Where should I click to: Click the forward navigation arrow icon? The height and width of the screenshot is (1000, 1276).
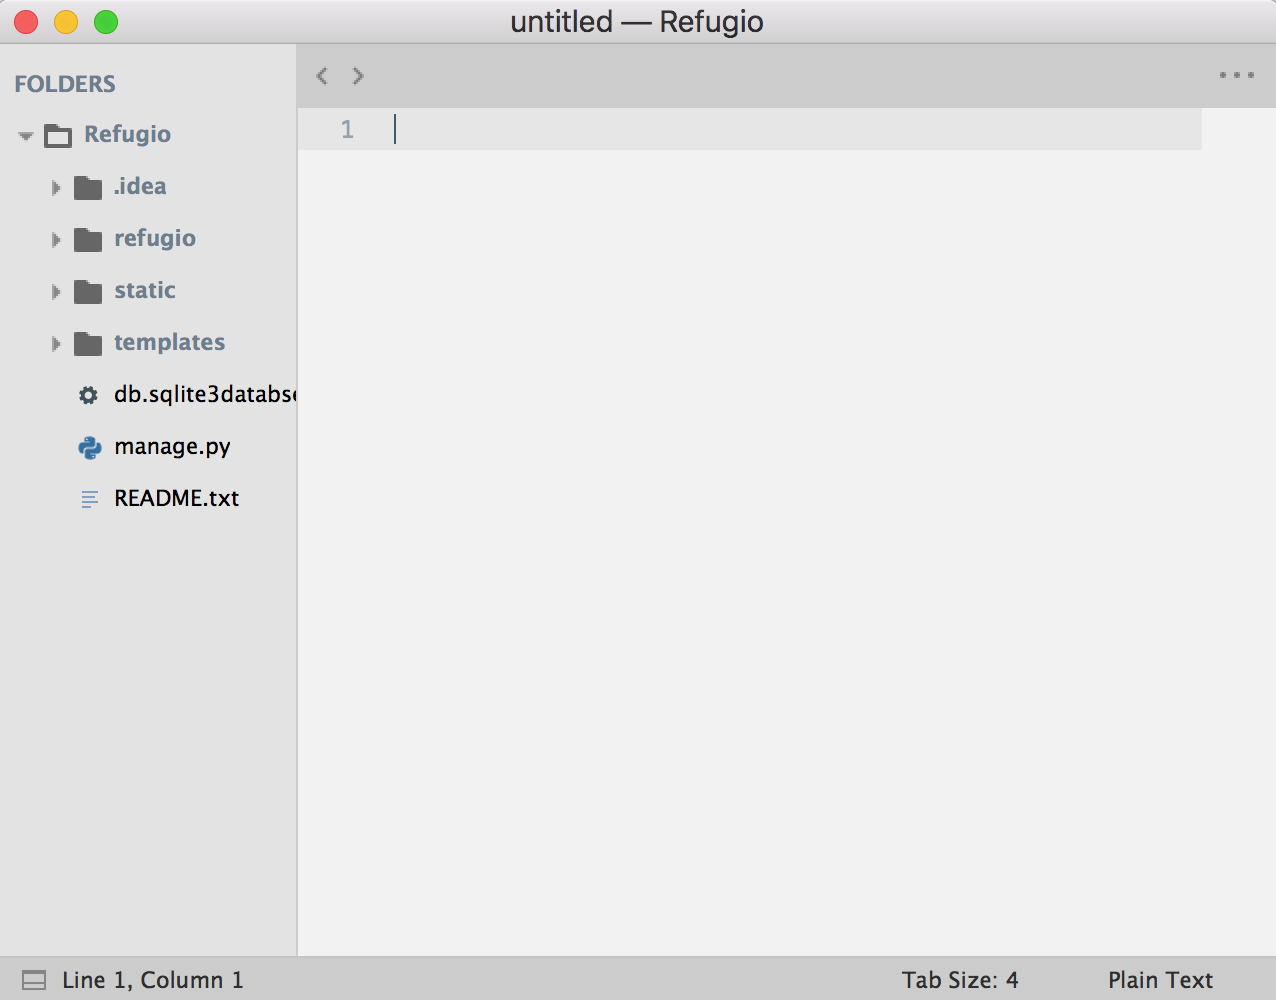pyautogui.click(x=358, y=76)
